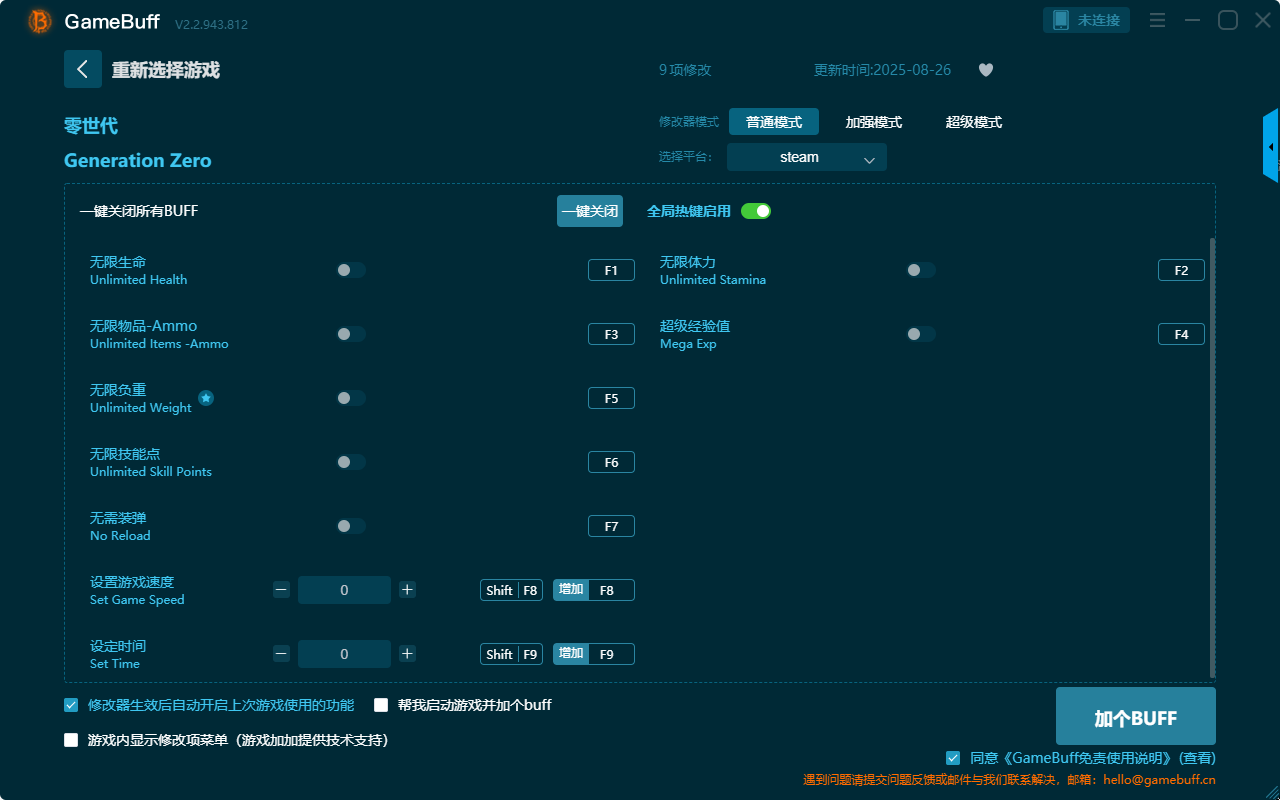Click the heart favorite icon

(986, 70)
